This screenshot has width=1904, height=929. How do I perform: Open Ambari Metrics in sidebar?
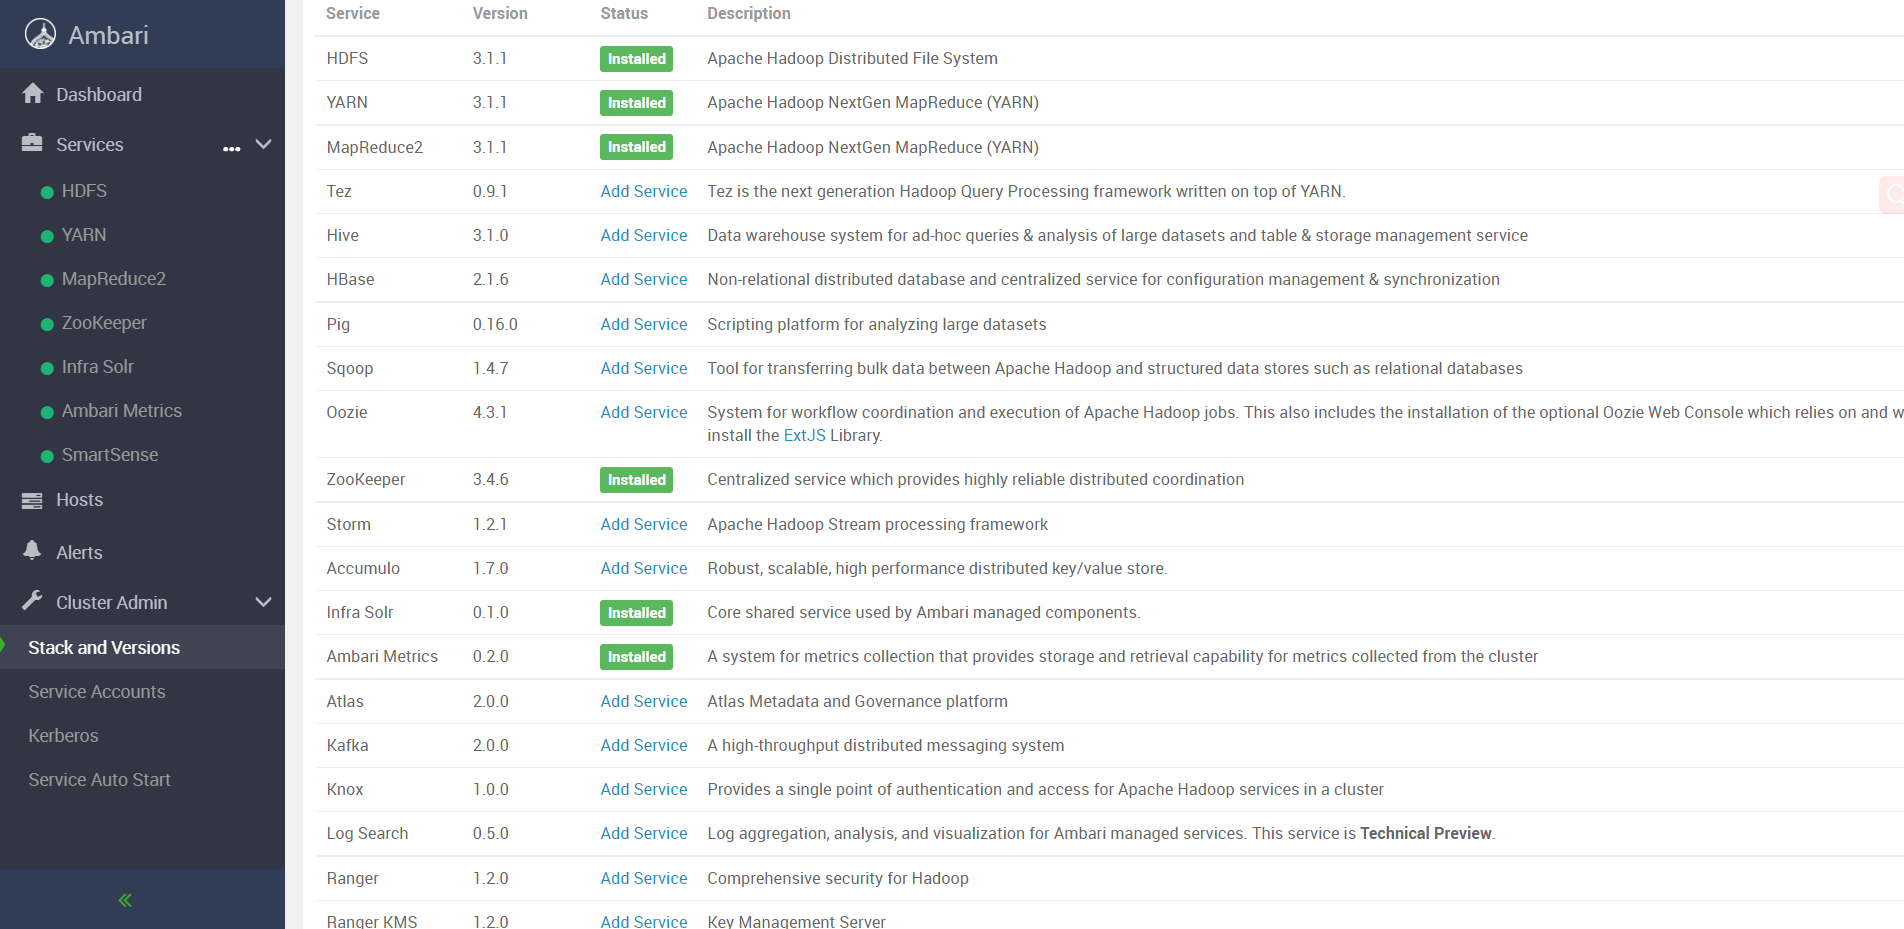click(122, 411)
